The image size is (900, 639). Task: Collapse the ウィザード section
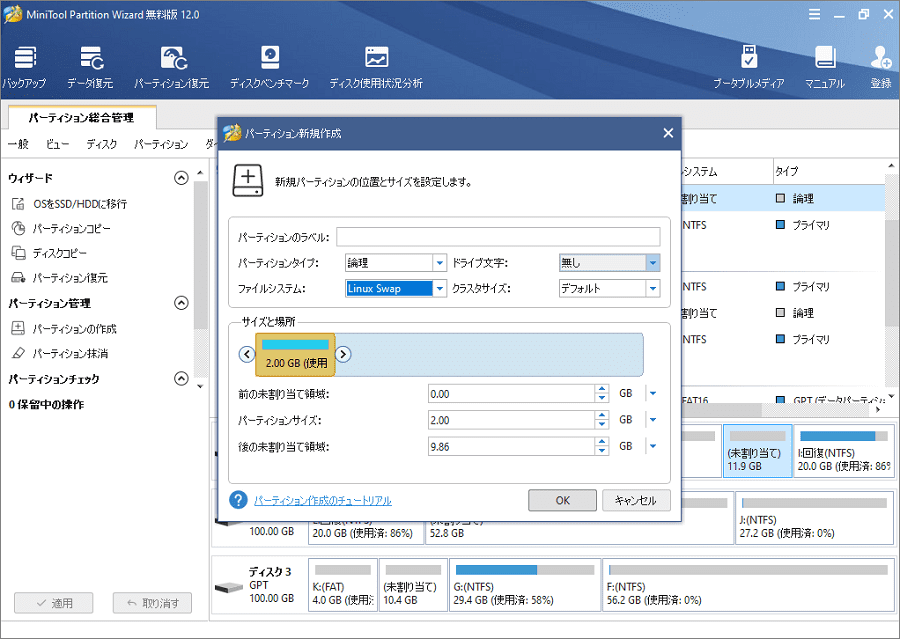click(181, 178)
